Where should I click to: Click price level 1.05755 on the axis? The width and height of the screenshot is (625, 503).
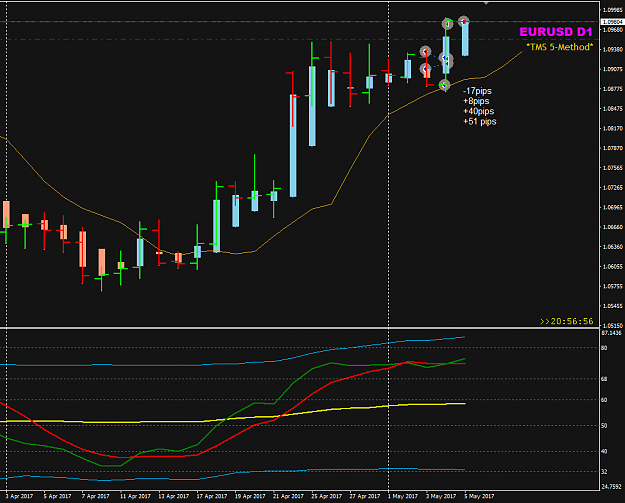(613, 286)
